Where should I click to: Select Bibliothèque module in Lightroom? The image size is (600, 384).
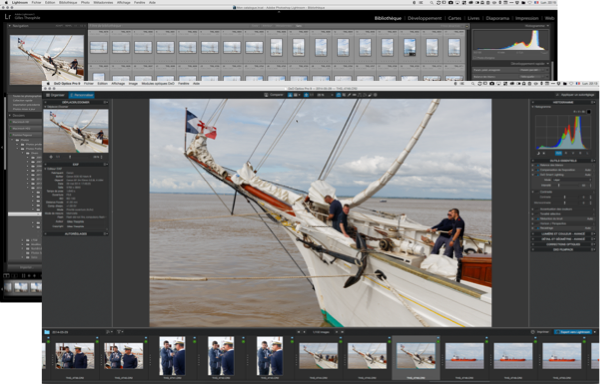pyautogui.click(x=388, y=18)
